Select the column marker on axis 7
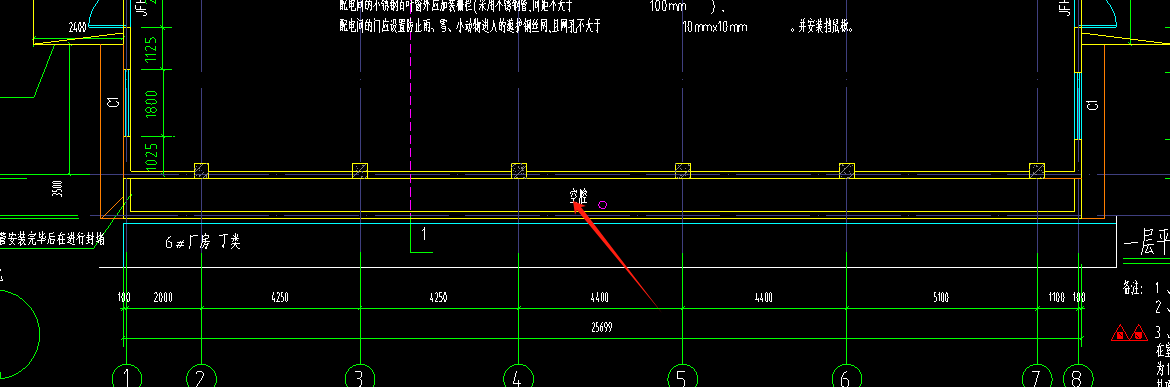 [1036, 171]
